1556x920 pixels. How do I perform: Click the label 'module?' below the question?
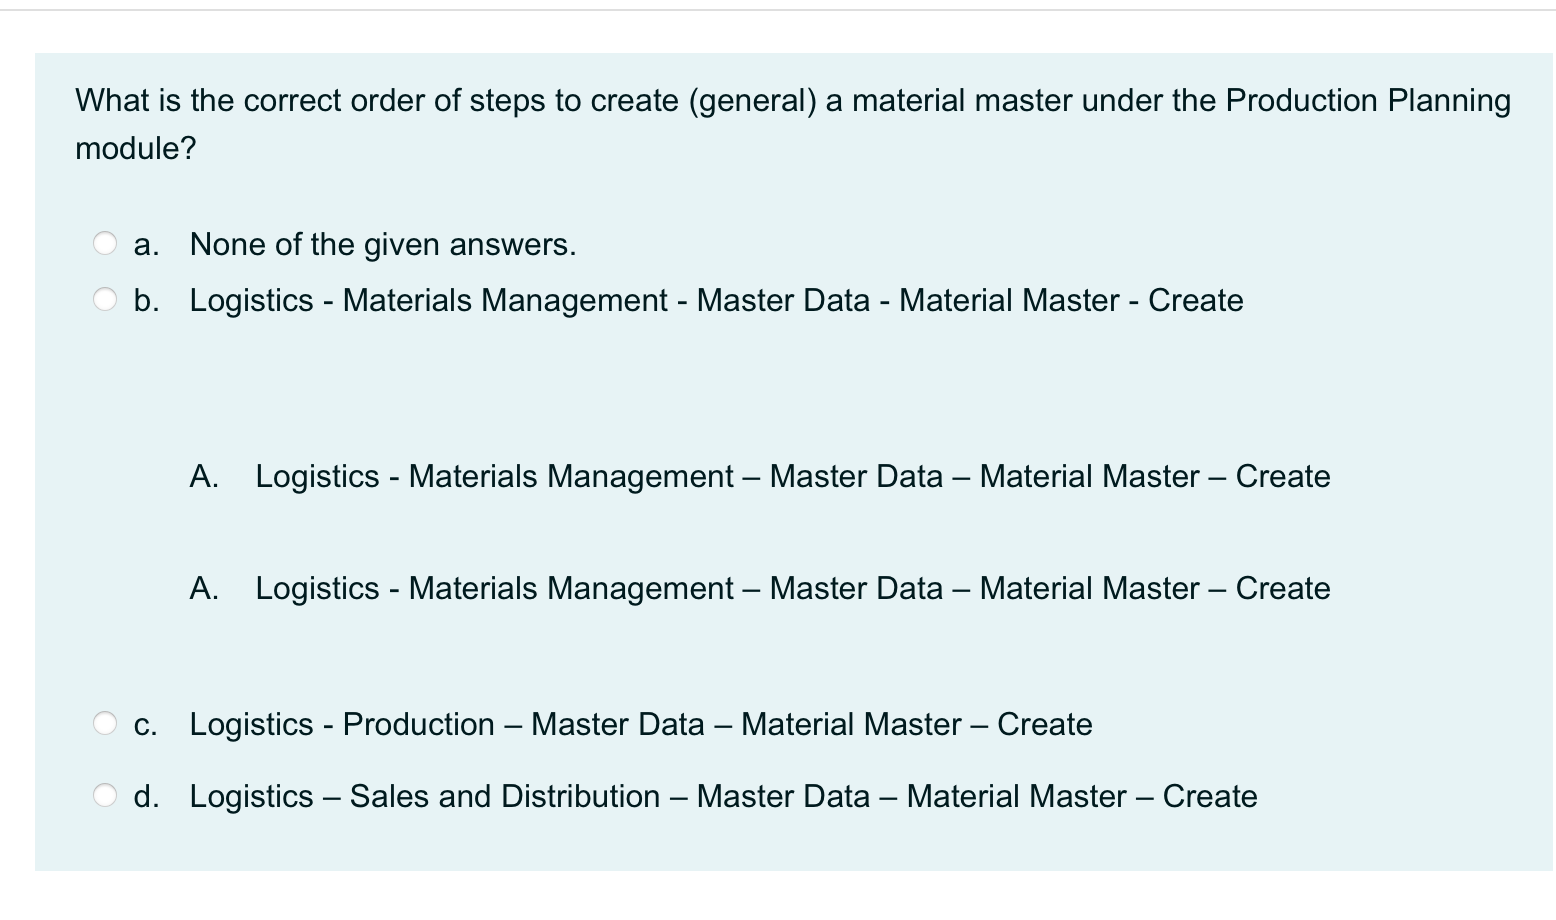(x=134, y=150)
